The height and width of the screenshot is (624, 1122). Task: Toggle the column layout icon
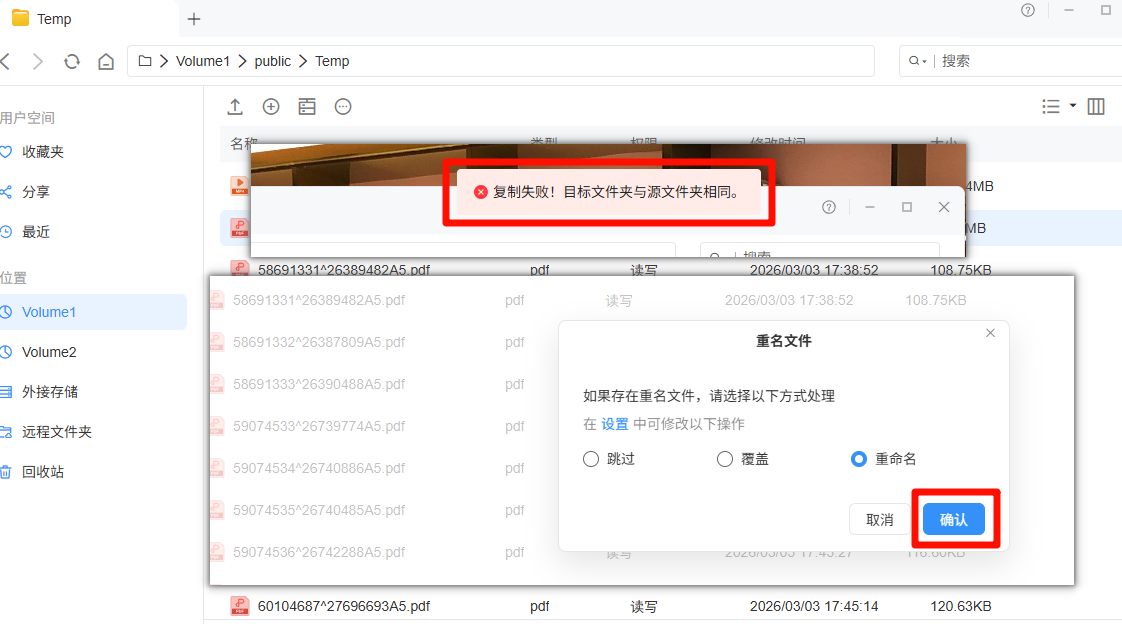click(1096, 107)
